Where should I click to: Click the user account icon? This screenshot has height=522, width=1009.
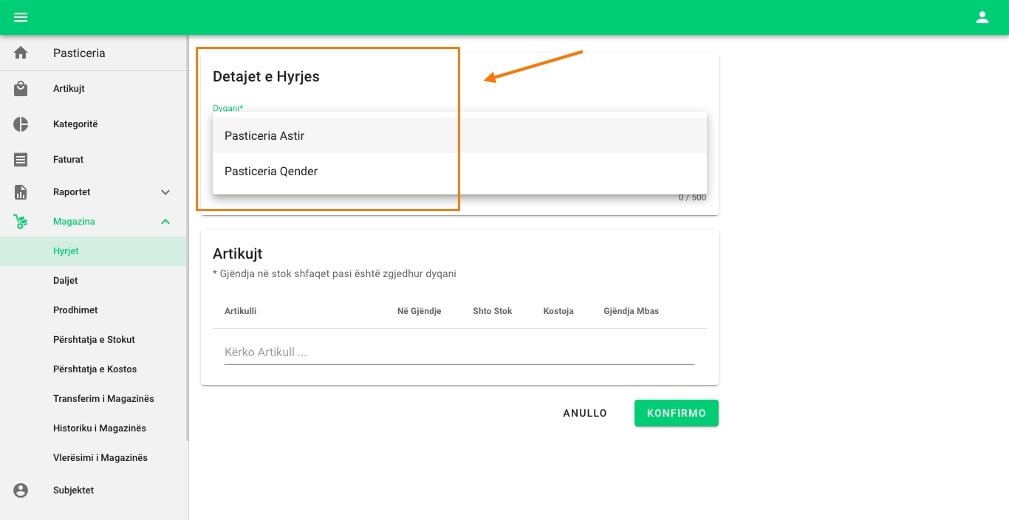[982, 17]
